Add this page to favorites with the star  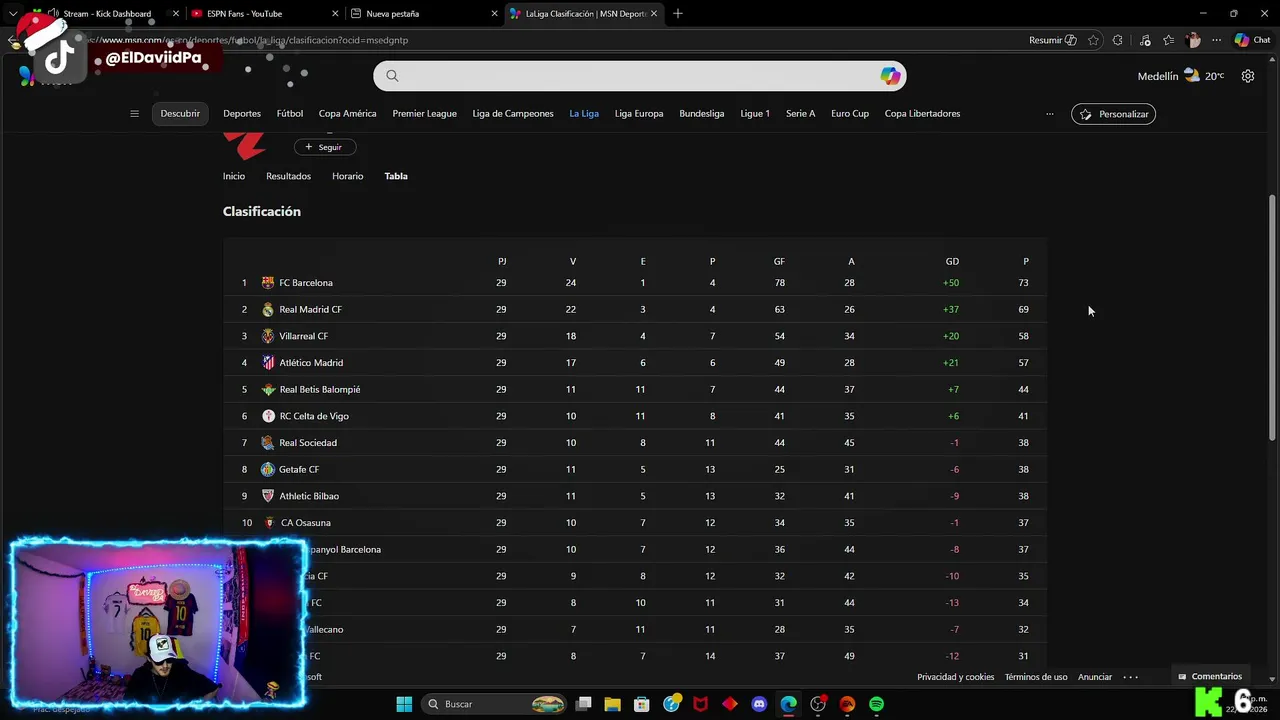[x=1093, y=40]
